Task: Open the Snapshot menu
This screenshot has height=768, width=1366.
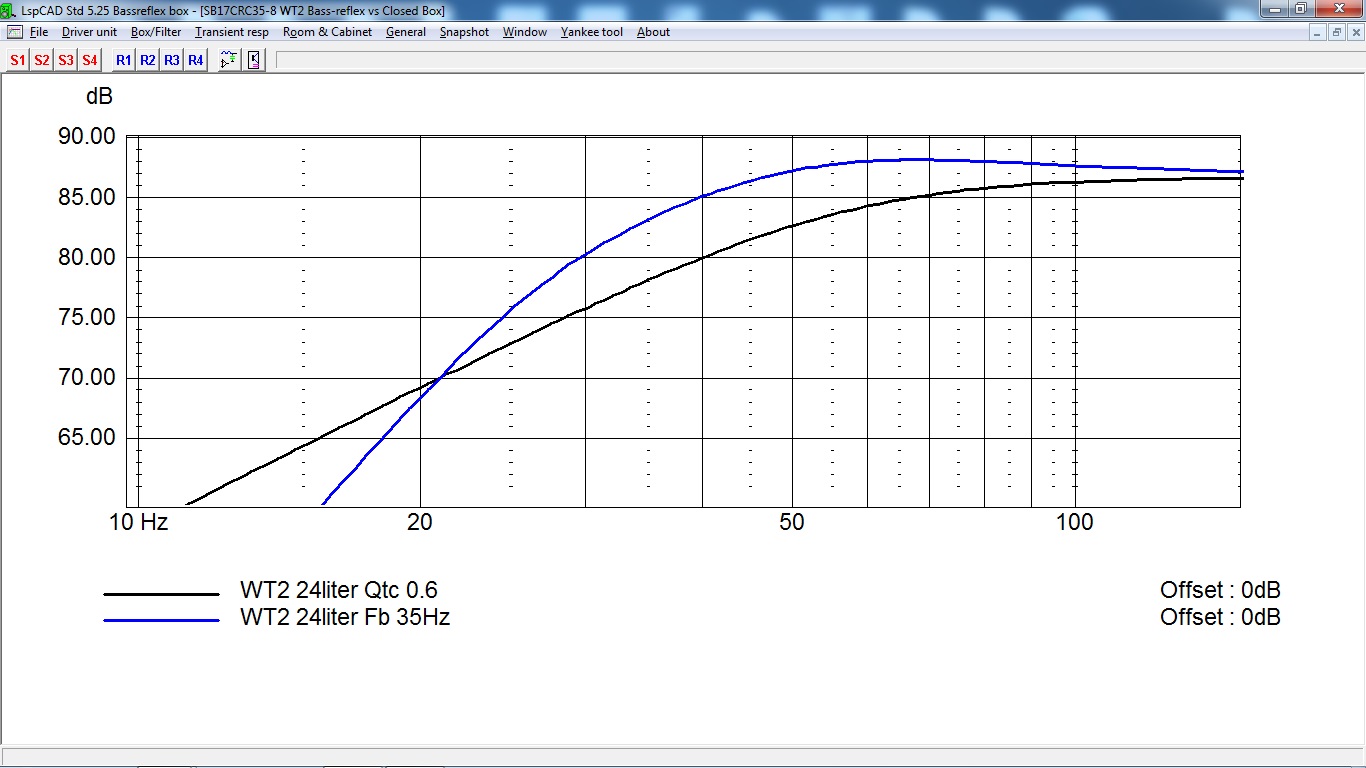Action: pyautogui.click(x=464, y=32)
